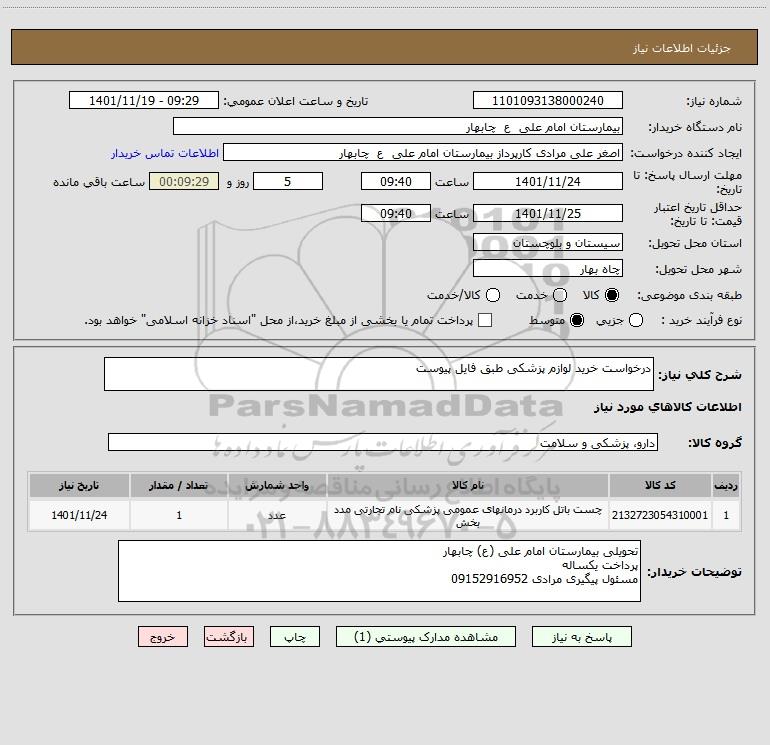Click the price validity hour field 09:40
The height and width of the screenshot is (745, 770).
tap(396, 213)
